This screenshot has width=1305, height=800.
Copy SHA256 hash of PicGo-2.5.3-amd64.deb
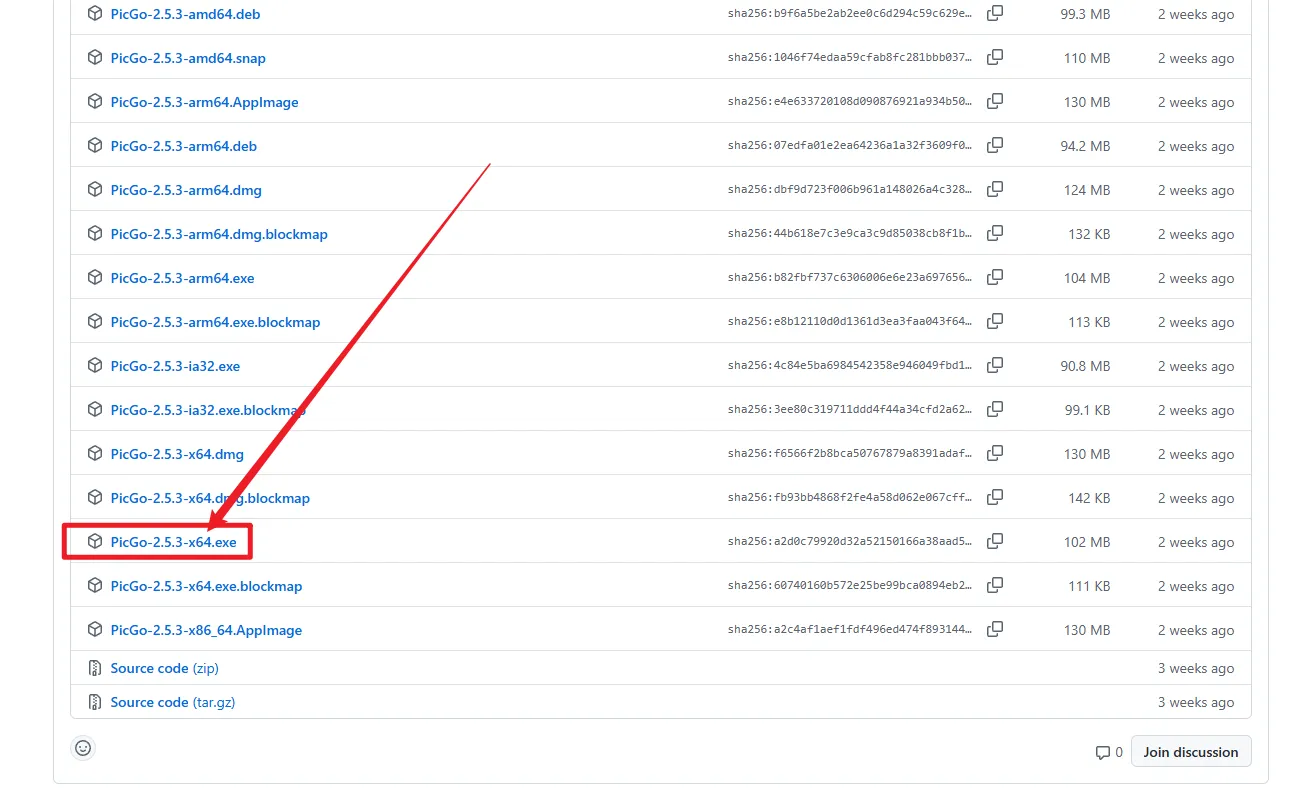click(995, 14)
